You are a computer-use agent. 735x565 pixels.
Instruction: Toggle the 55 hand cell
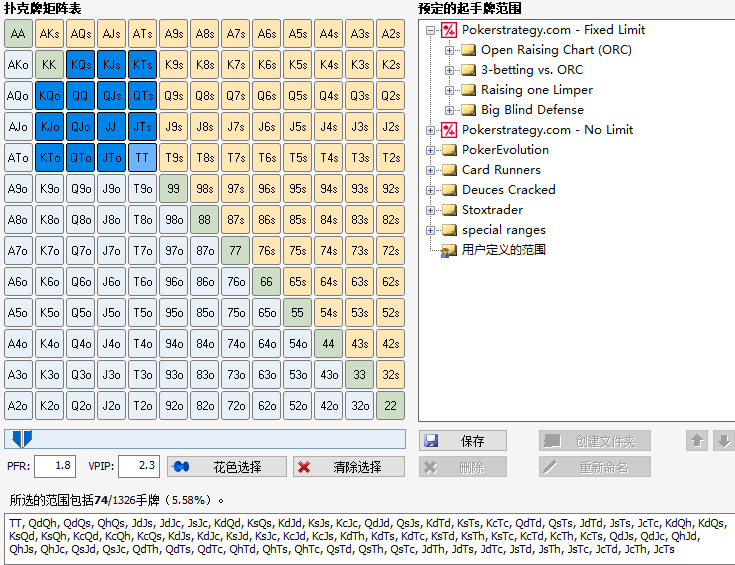[x=298, y=313]
